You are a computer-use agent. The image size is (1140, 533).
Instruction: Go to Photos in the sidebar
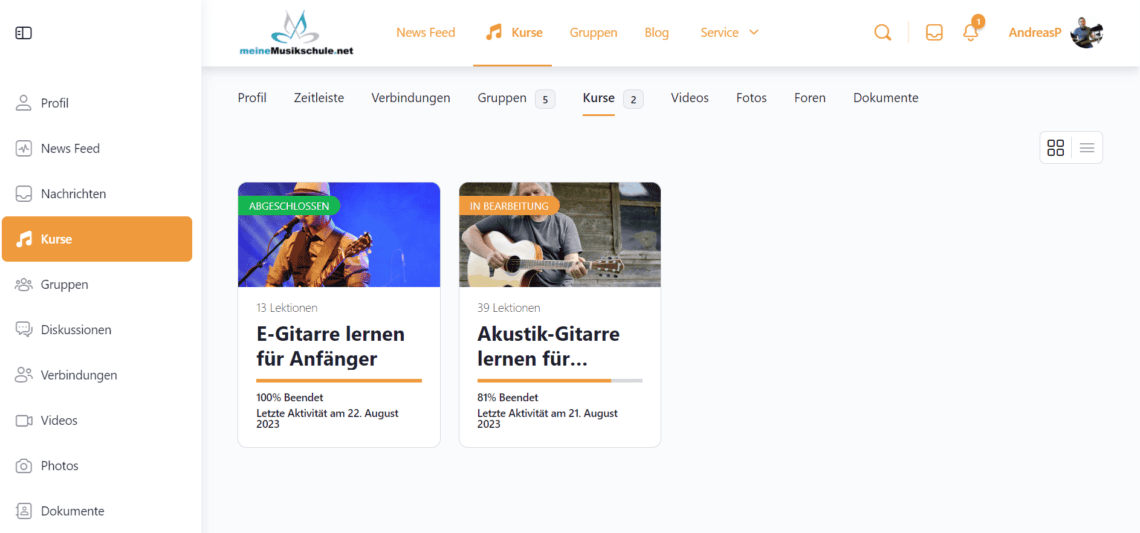point(60,465)
